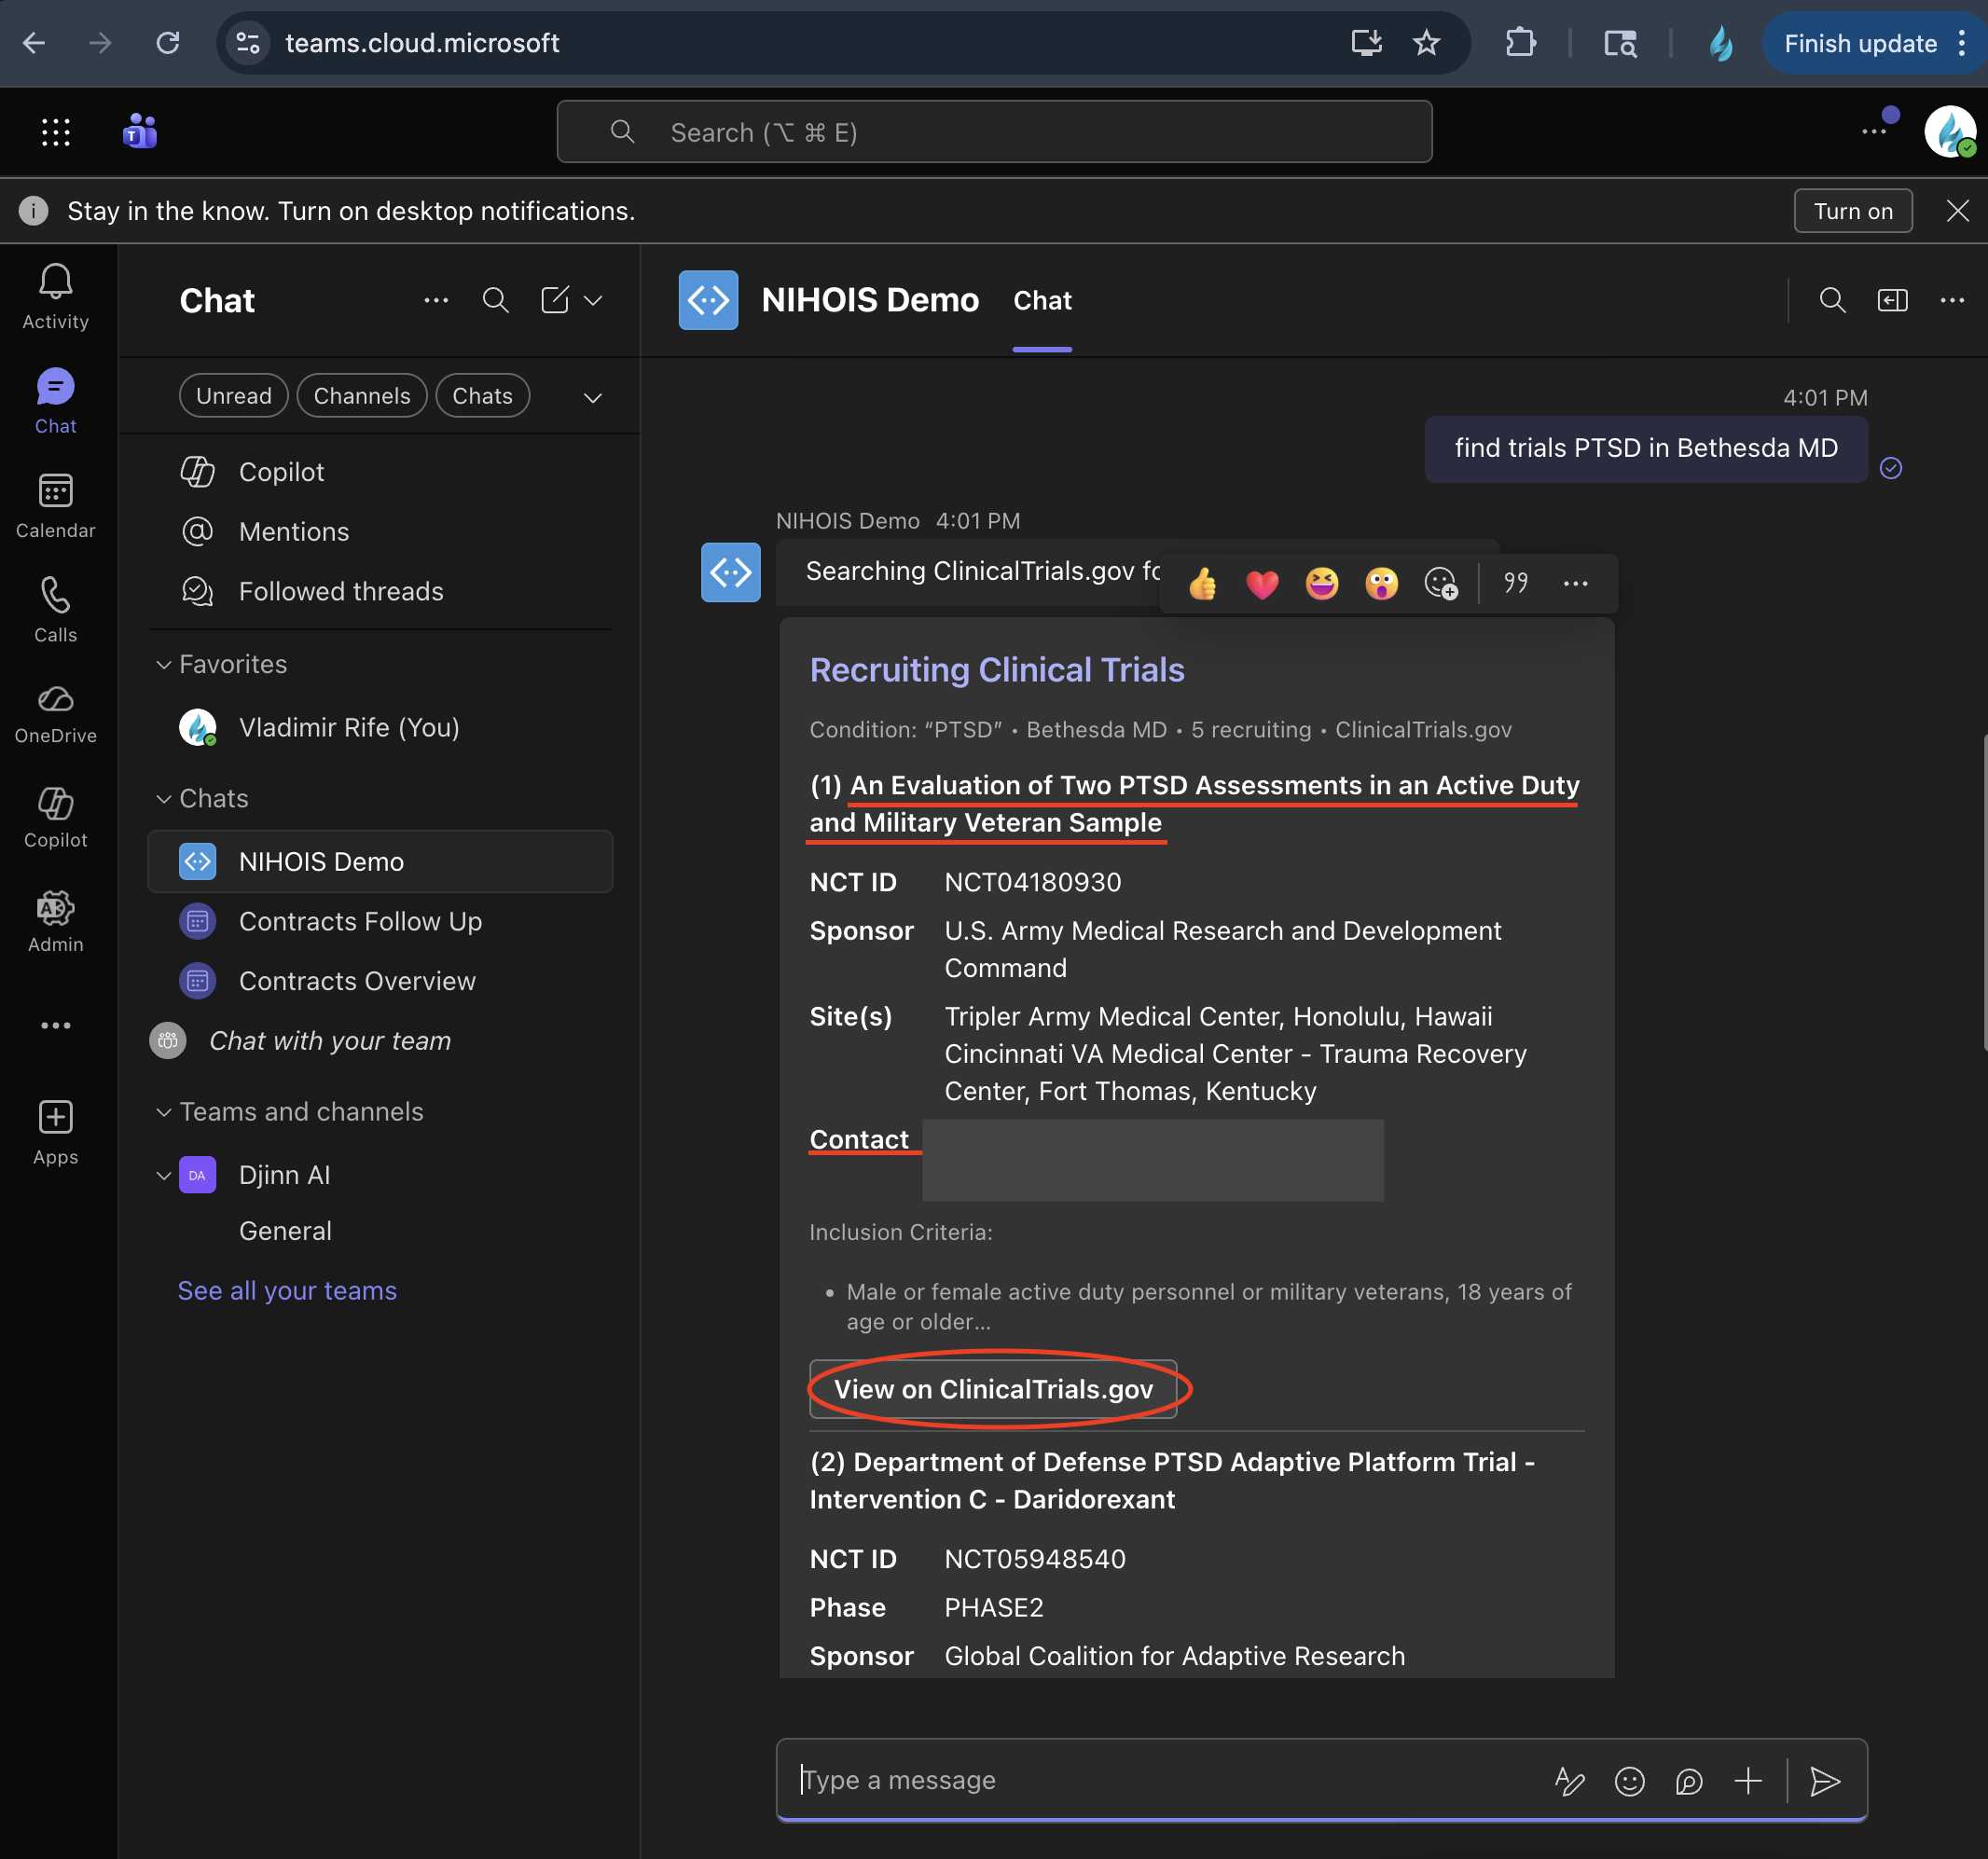Click the Teams search box
The width and height of the screenshot is (1988, 1859).
coord(994,132)
